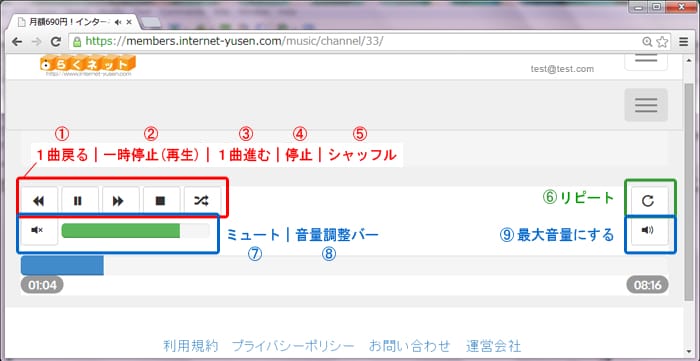700x361 pixels.
Task: Reload the page with refresh icon
Action: click(x=56, y=42)
